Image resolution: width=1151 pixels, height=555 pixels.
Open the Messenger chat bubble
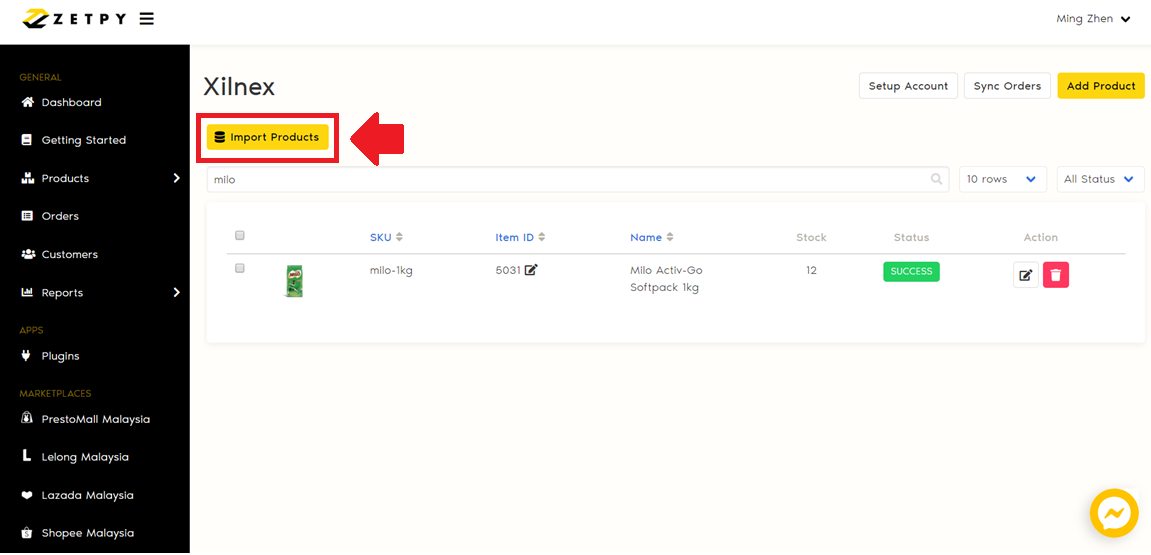point(1114,513)
